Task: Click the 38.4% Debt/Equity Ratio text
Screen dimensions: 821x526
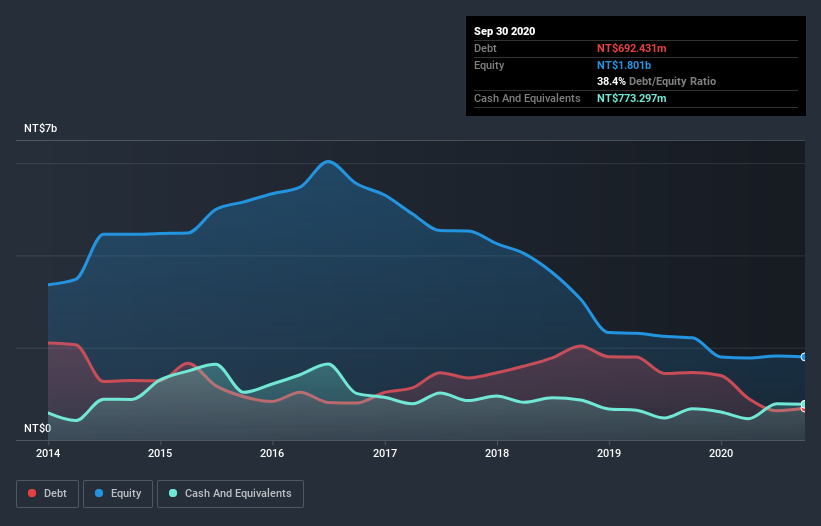Action: [657, 81]
